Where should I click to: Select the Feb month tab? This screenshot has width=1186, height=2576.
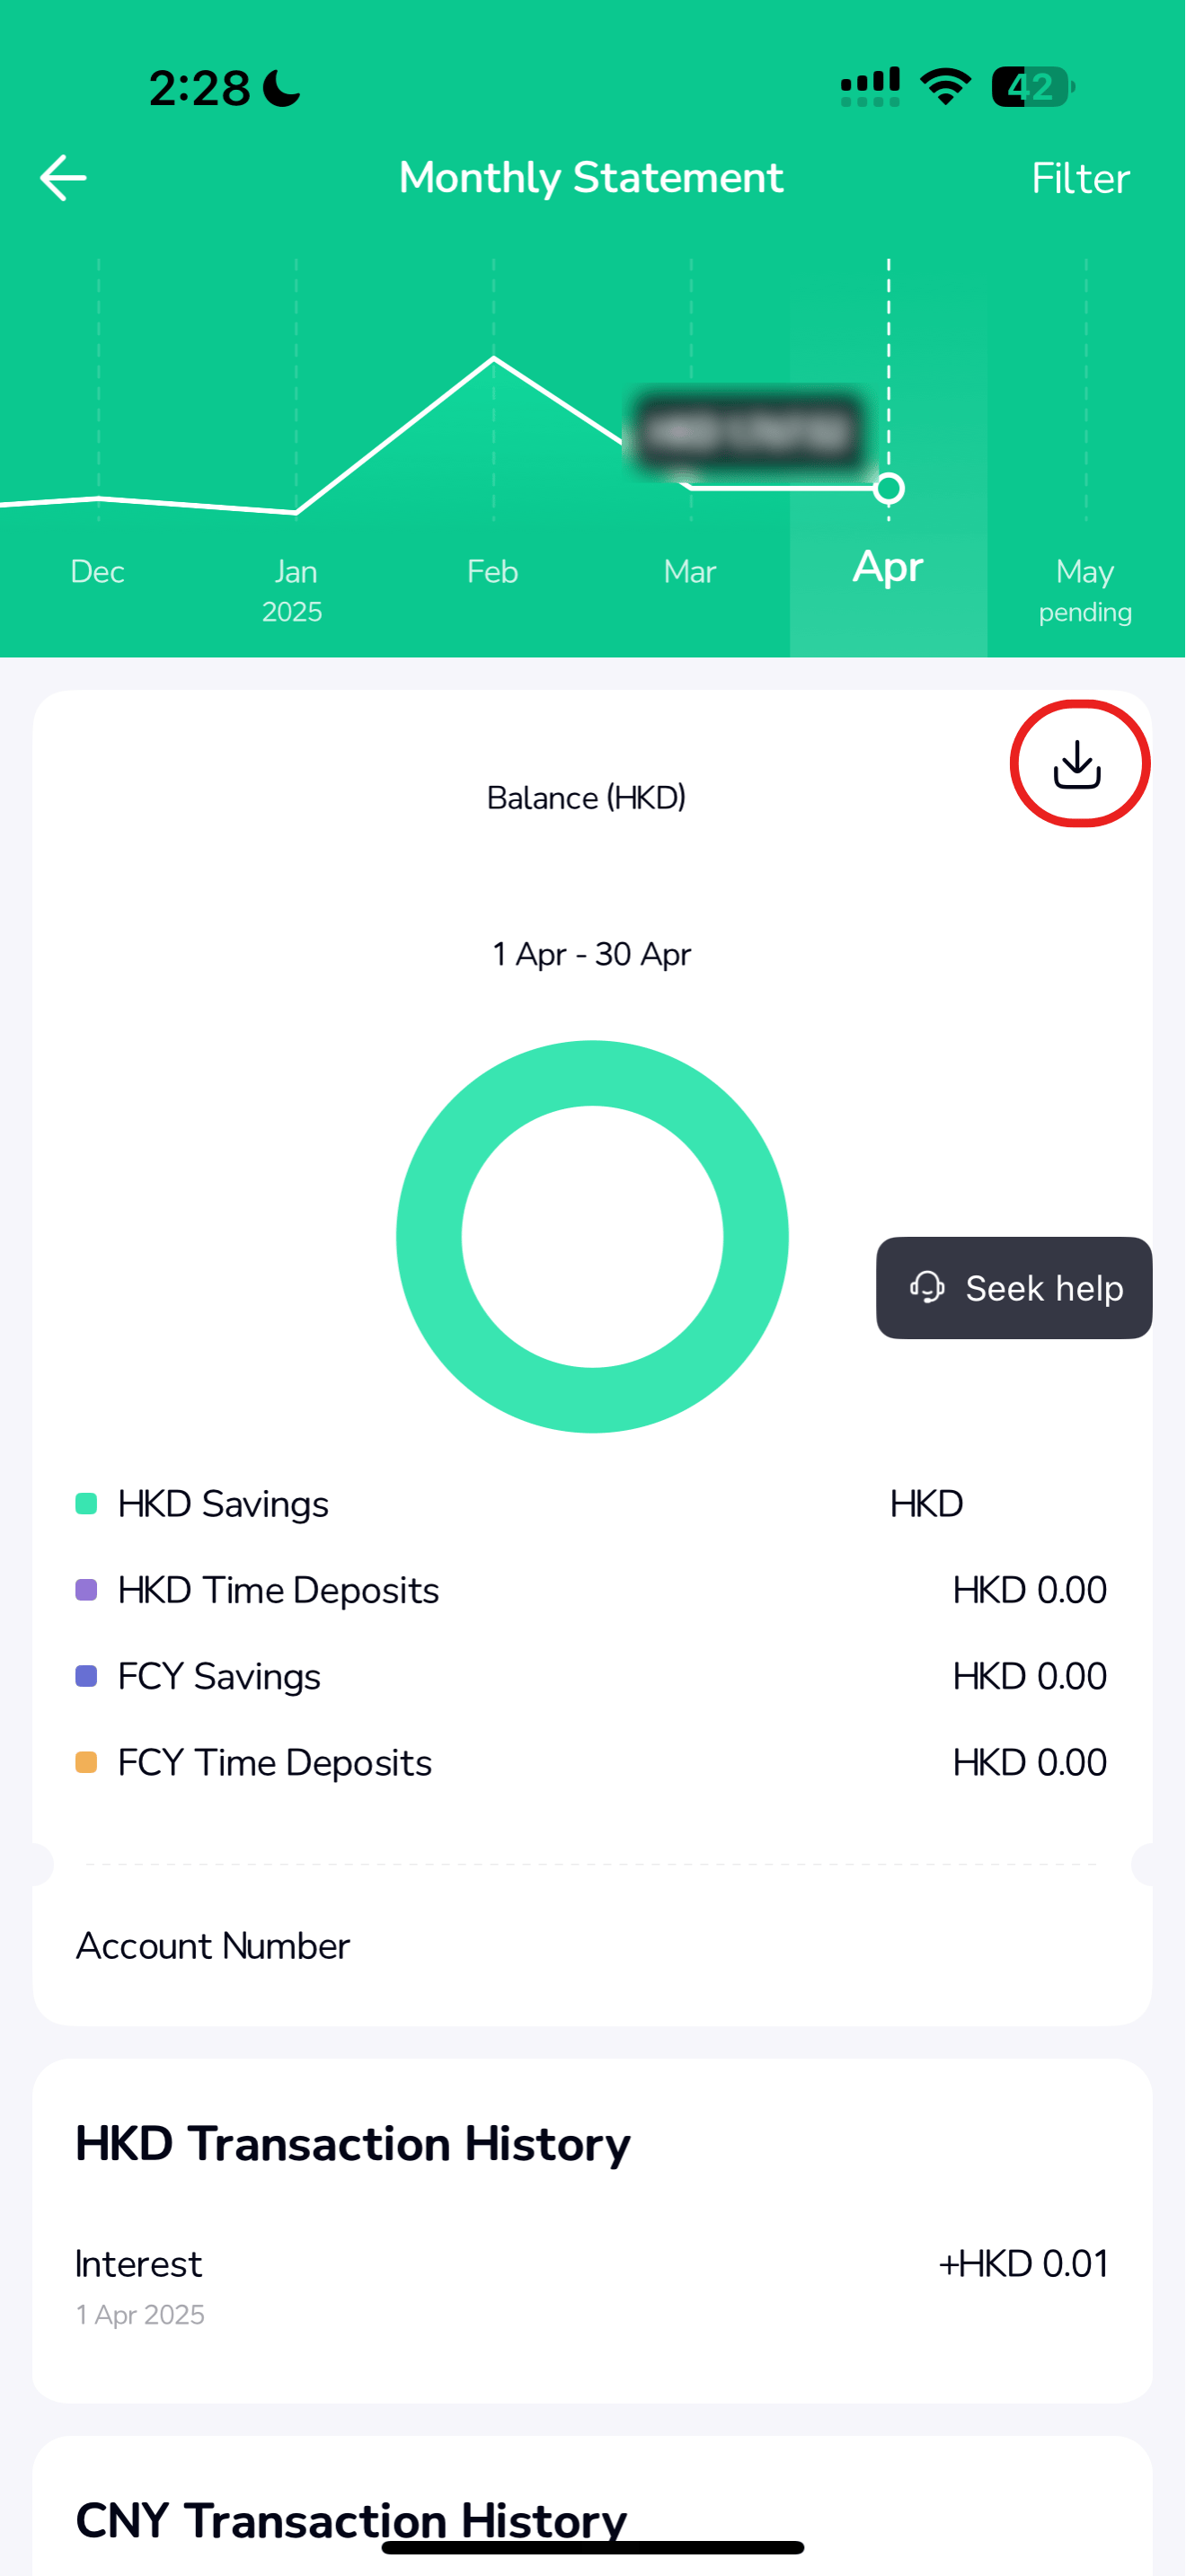493,572
